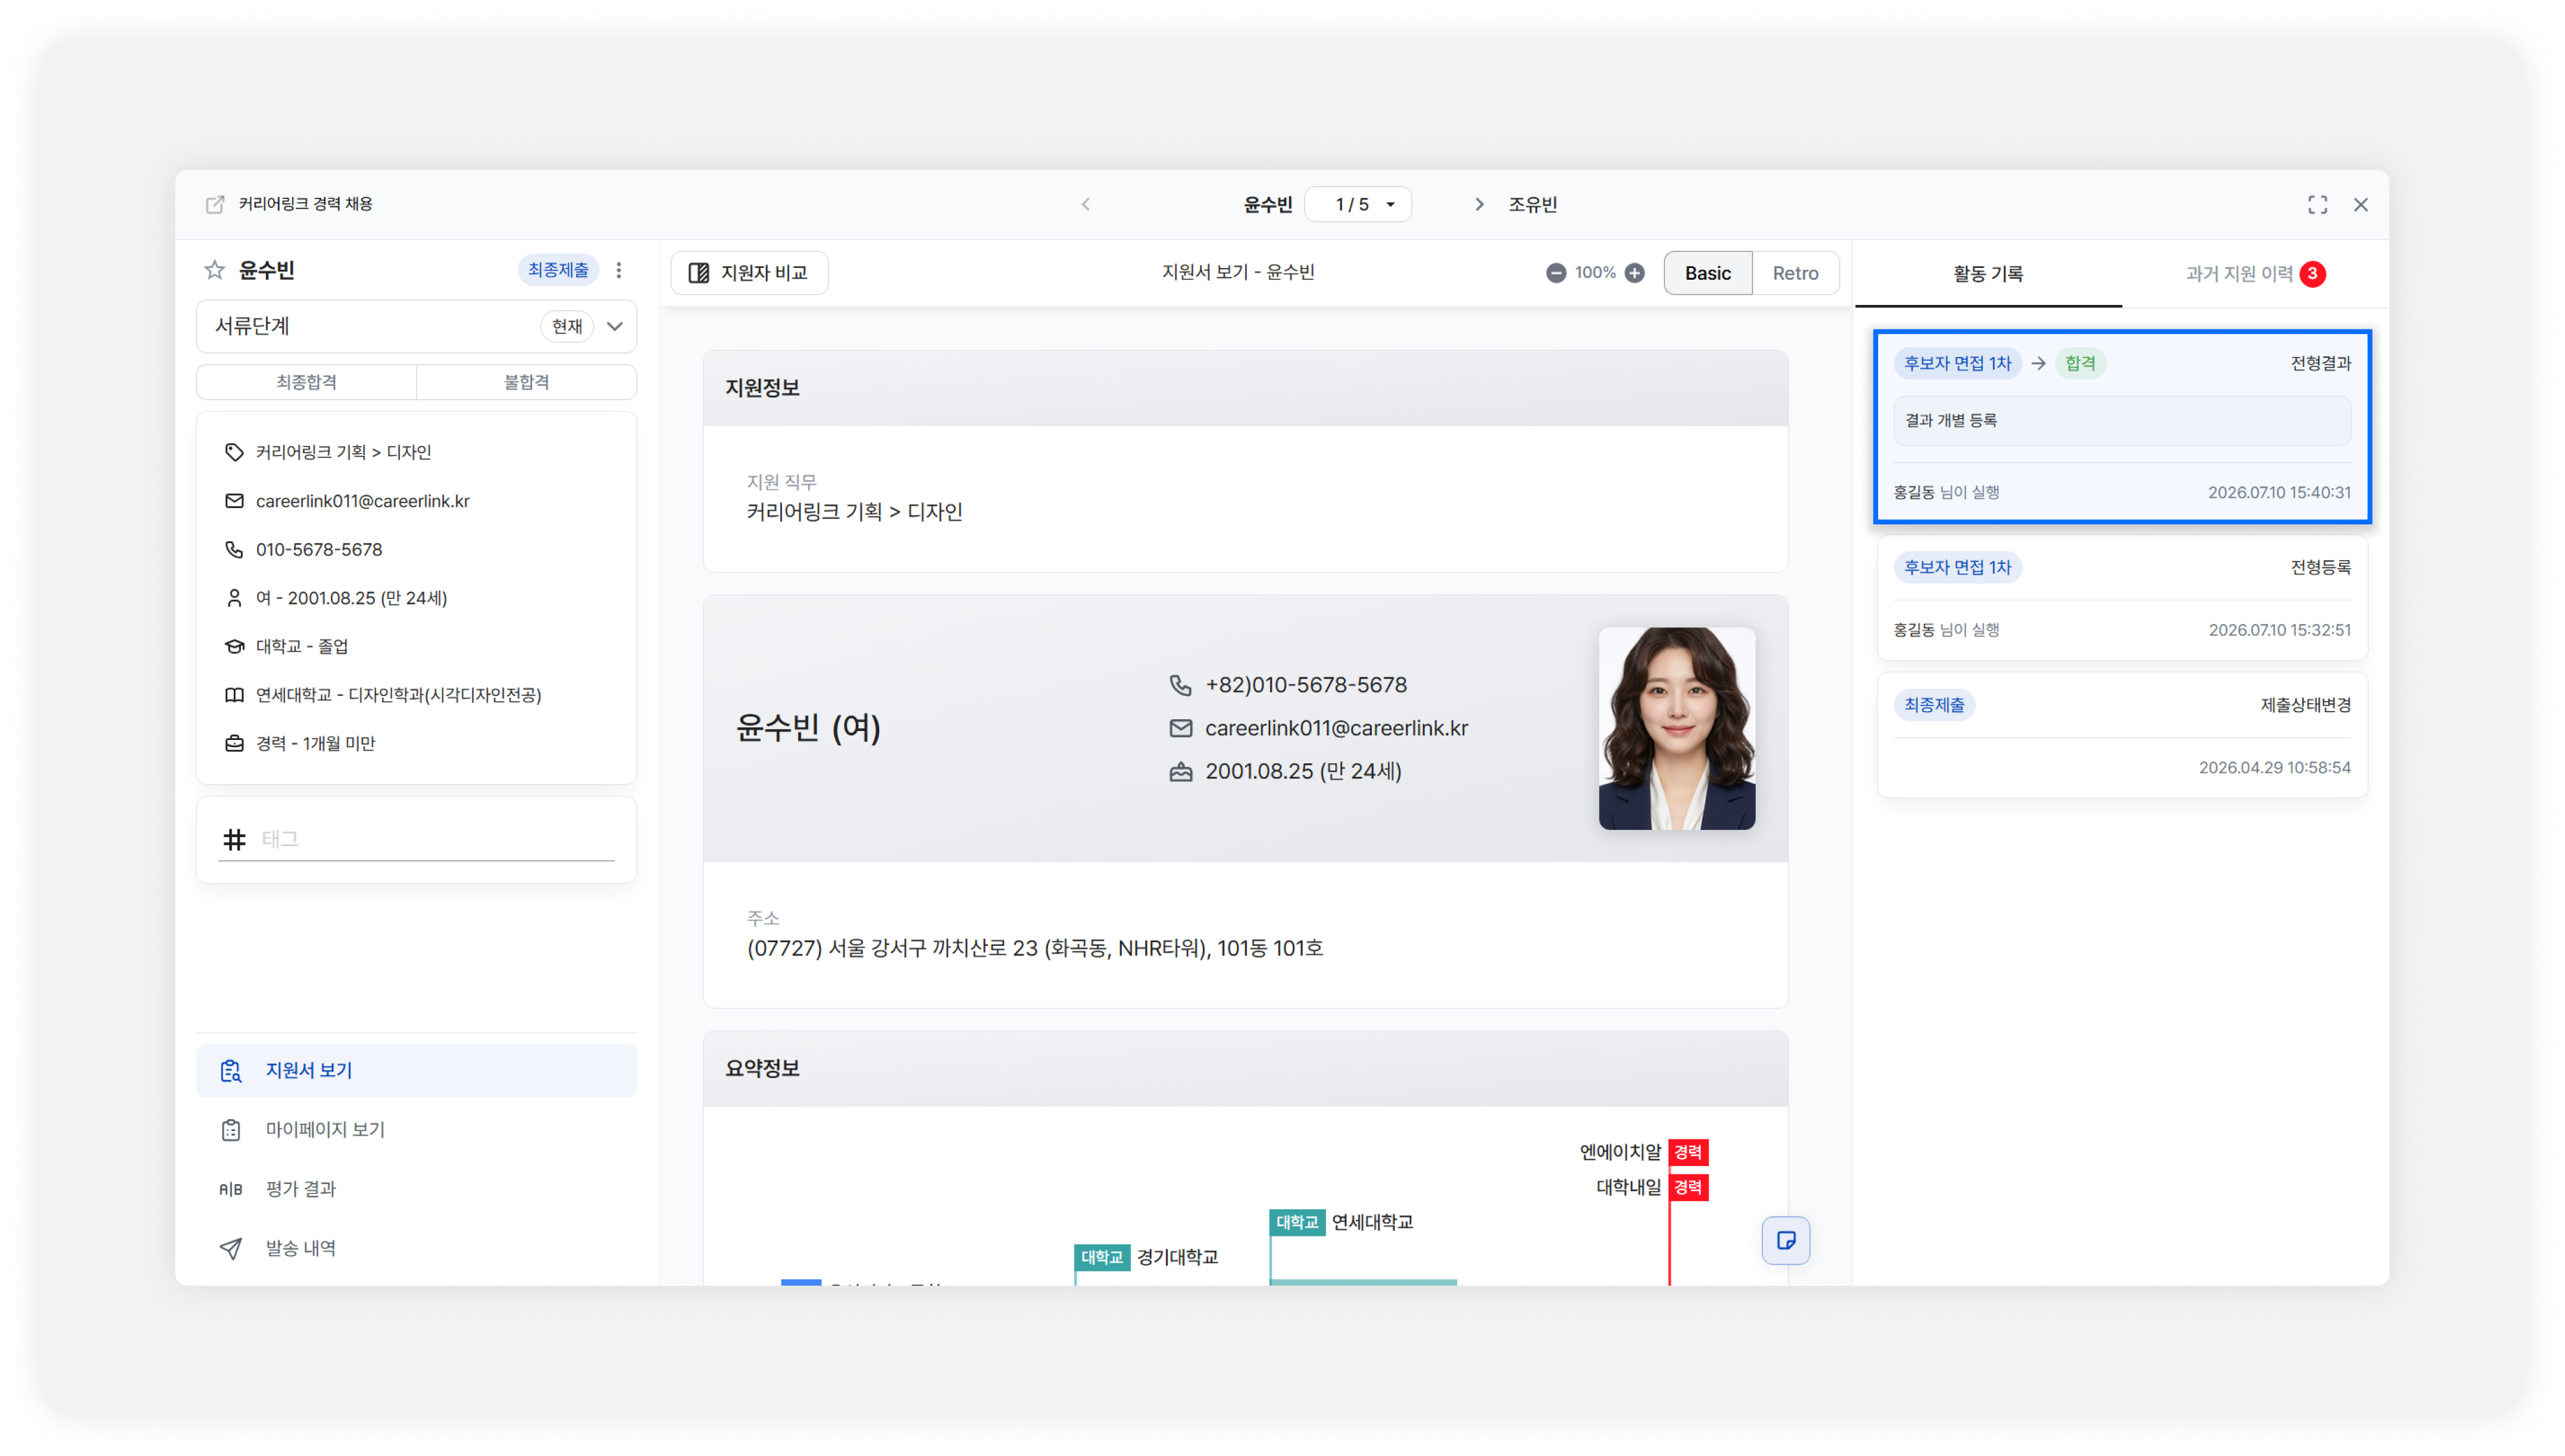Screen dimensions: 2565x1456
Task: Click the 전형등록 activity card
Action: pos(2121,598)
